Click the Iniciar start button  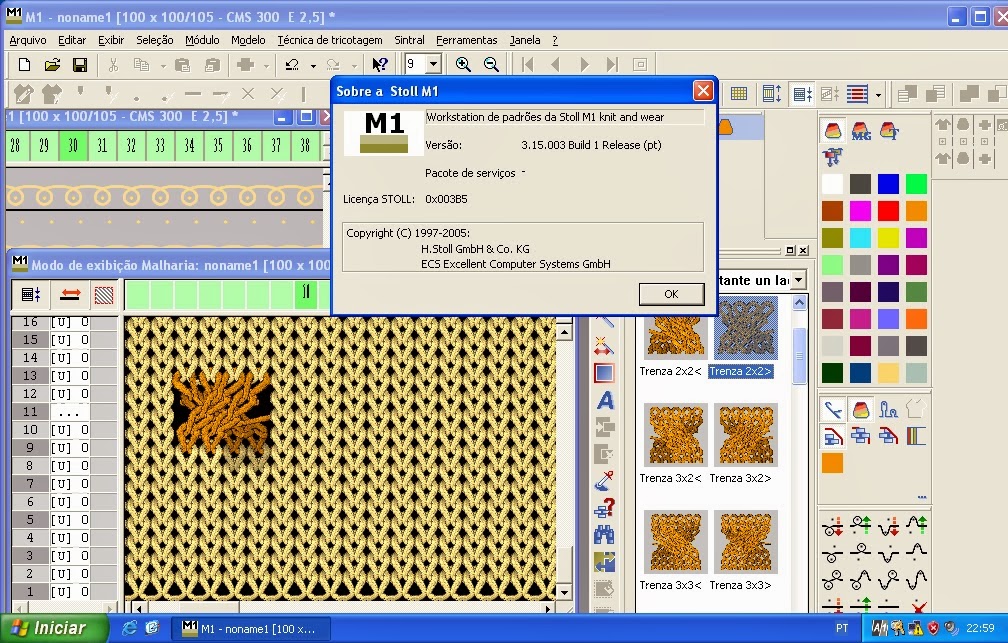click(53, 628)
